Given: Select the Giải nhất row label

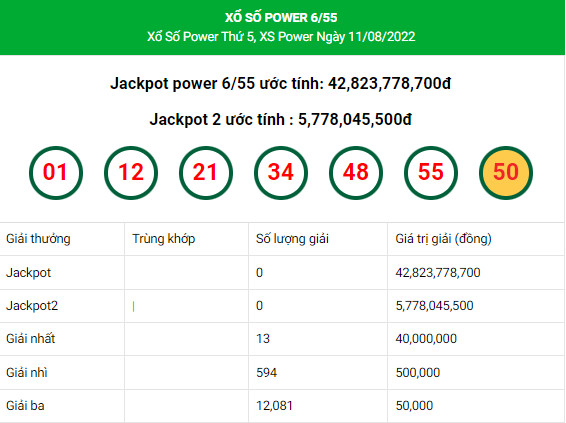Looking at the screenshot, I should click(x=31, y=339).
